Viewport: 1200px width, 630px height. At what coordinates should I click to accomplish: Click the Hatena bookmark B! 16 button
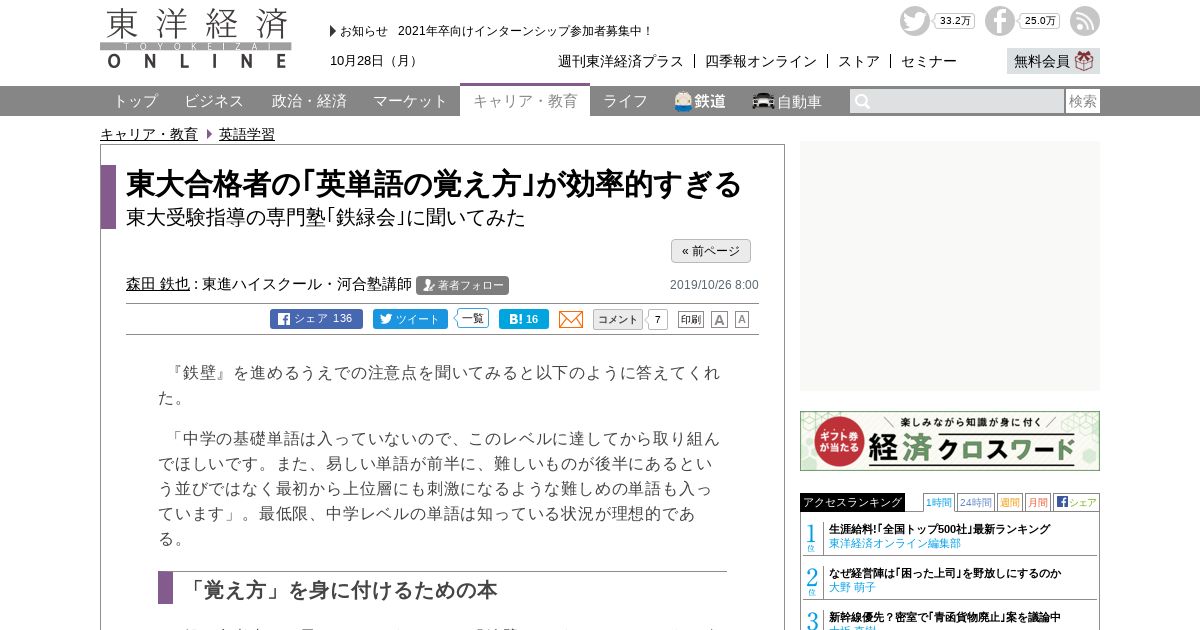pyautogui.click(x=524, y=319)
